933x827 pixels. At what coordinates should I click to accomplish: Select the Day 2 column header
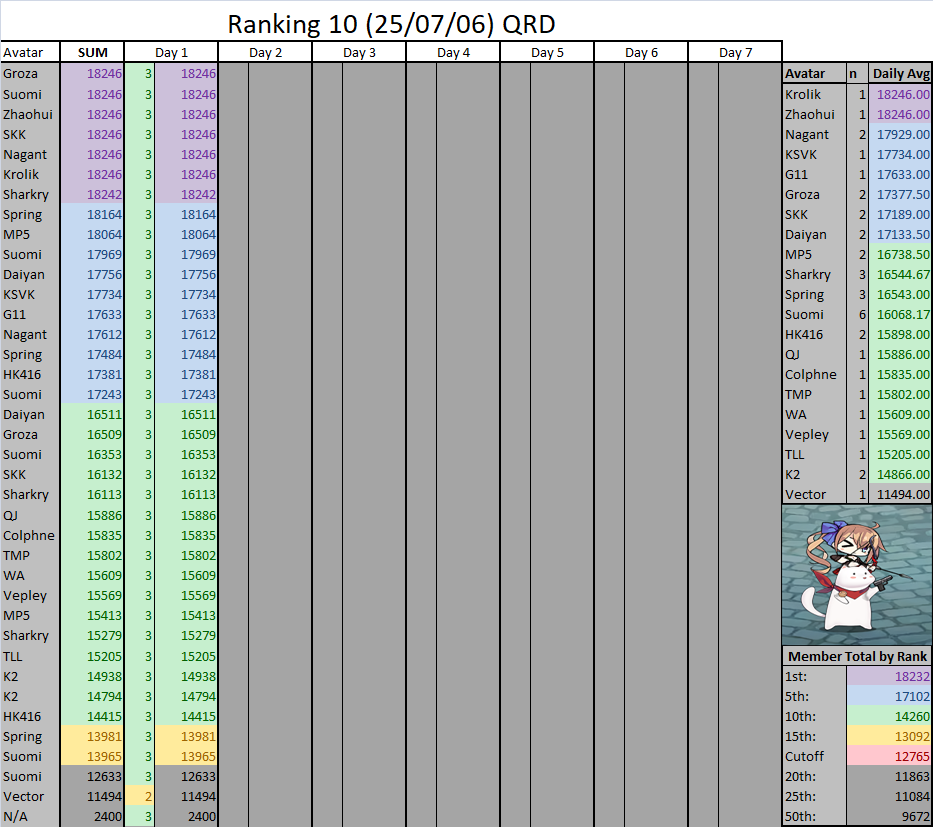(x=265, y=52)
